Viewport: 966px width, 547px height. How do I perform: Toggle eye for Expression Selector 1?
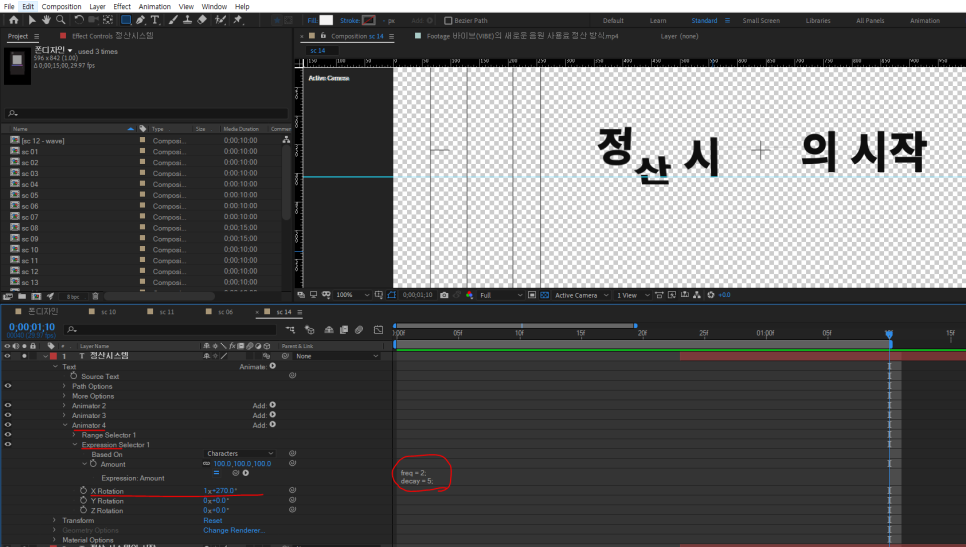coord(7,444)
